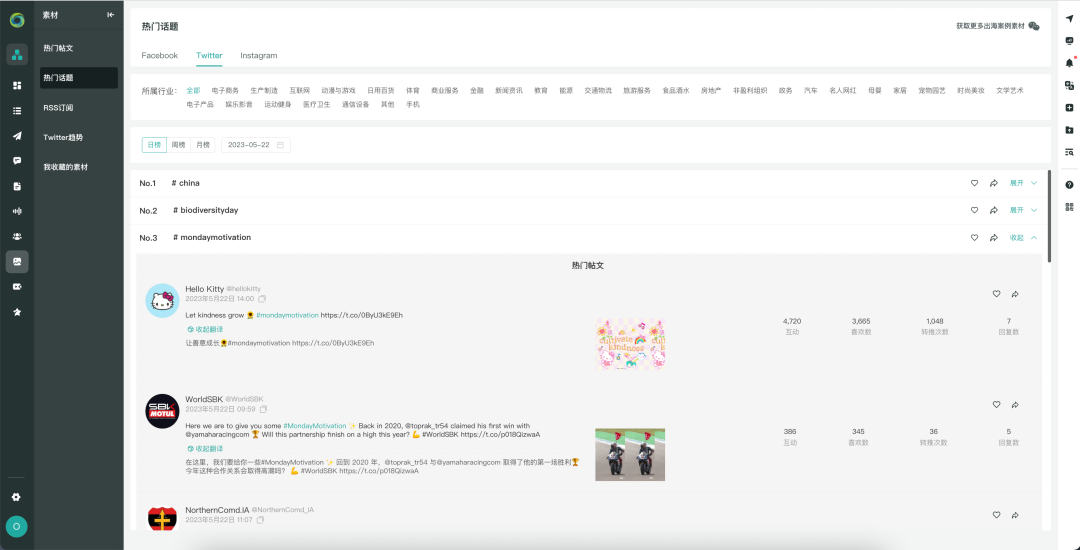Collapse the # mondaymotivation topic with 收起
1080x550 pixels.
[1023, 237]
